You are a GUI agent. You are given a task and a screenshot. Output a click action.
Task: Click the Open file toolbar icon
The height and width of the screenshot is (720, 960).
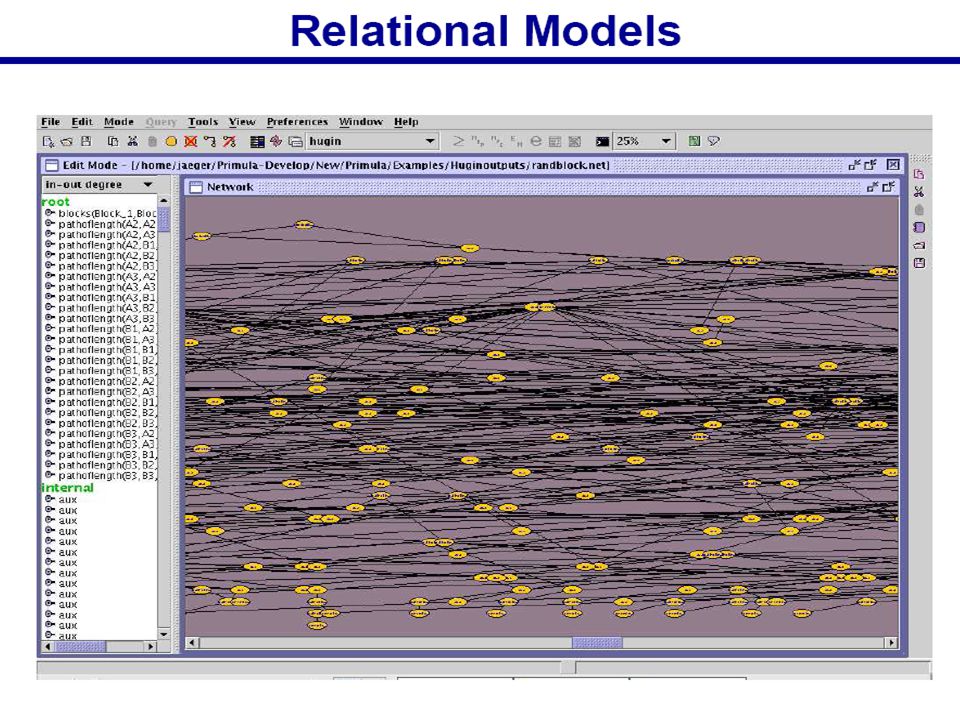pyautogui.click(x=67, y=141)
